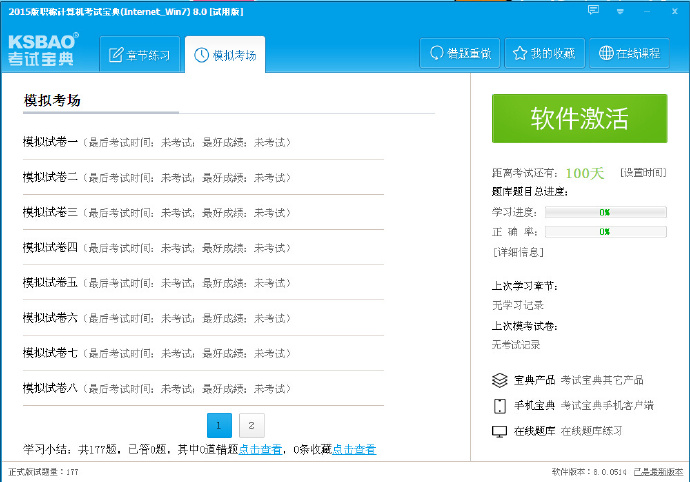The height and width of the screenshot is (482, 690).
Task: Switch to the 章节练习 tab
Action: 139,55
